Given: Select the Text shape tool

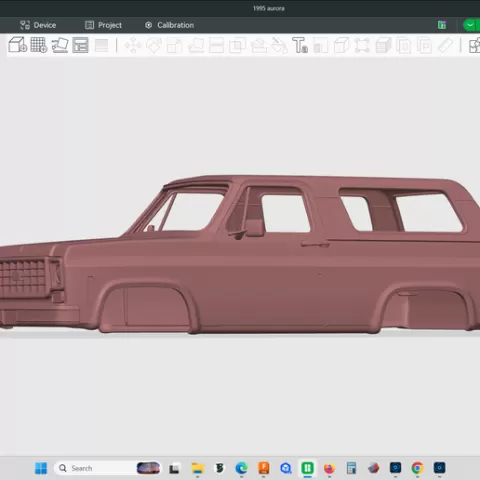Looking at the screenshot, I should pos(300,45).
